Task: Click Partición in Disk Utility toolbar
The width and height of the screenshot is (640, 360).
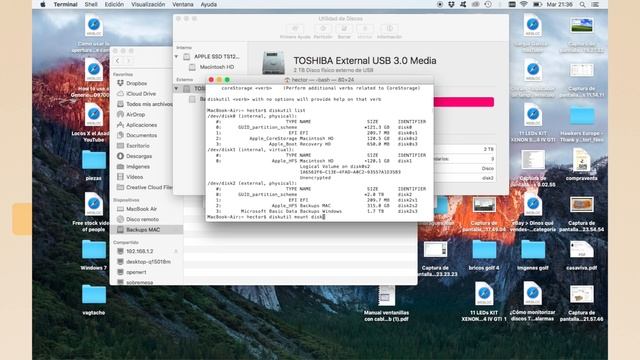Action: (323, 31)
